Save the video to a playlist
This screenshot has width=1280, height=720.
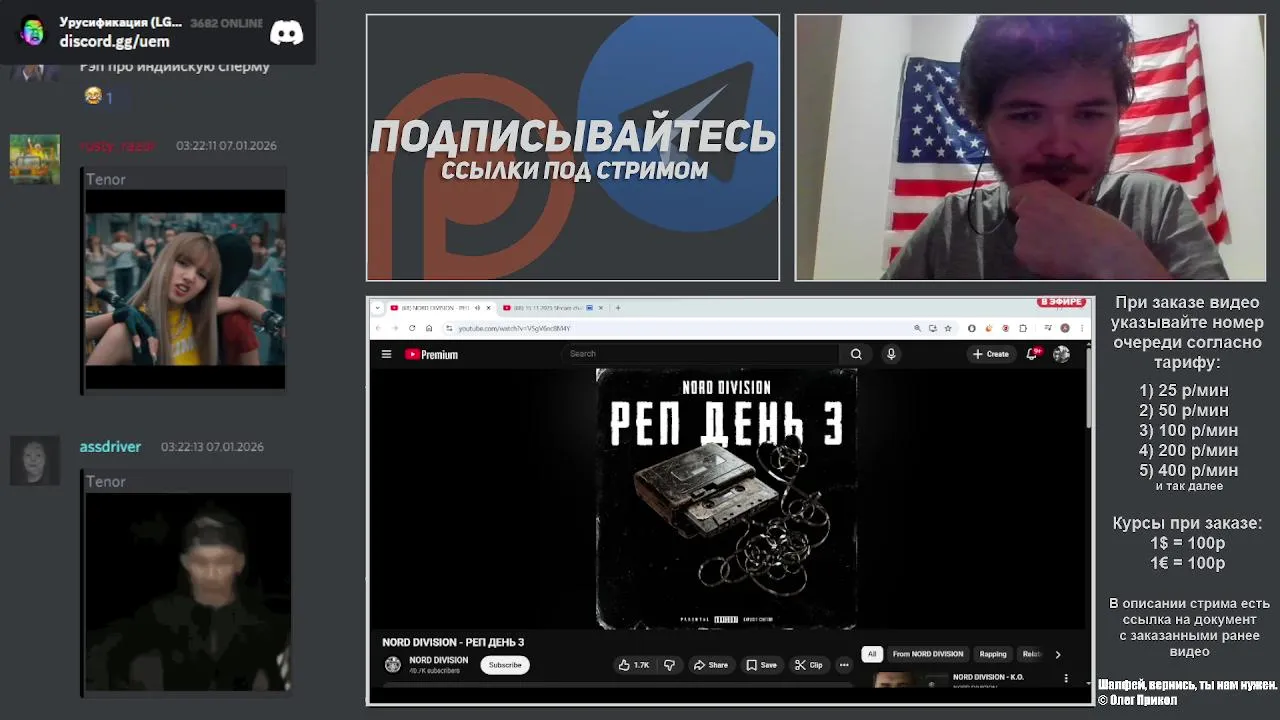pyautogui.click(x=761, y=665)
